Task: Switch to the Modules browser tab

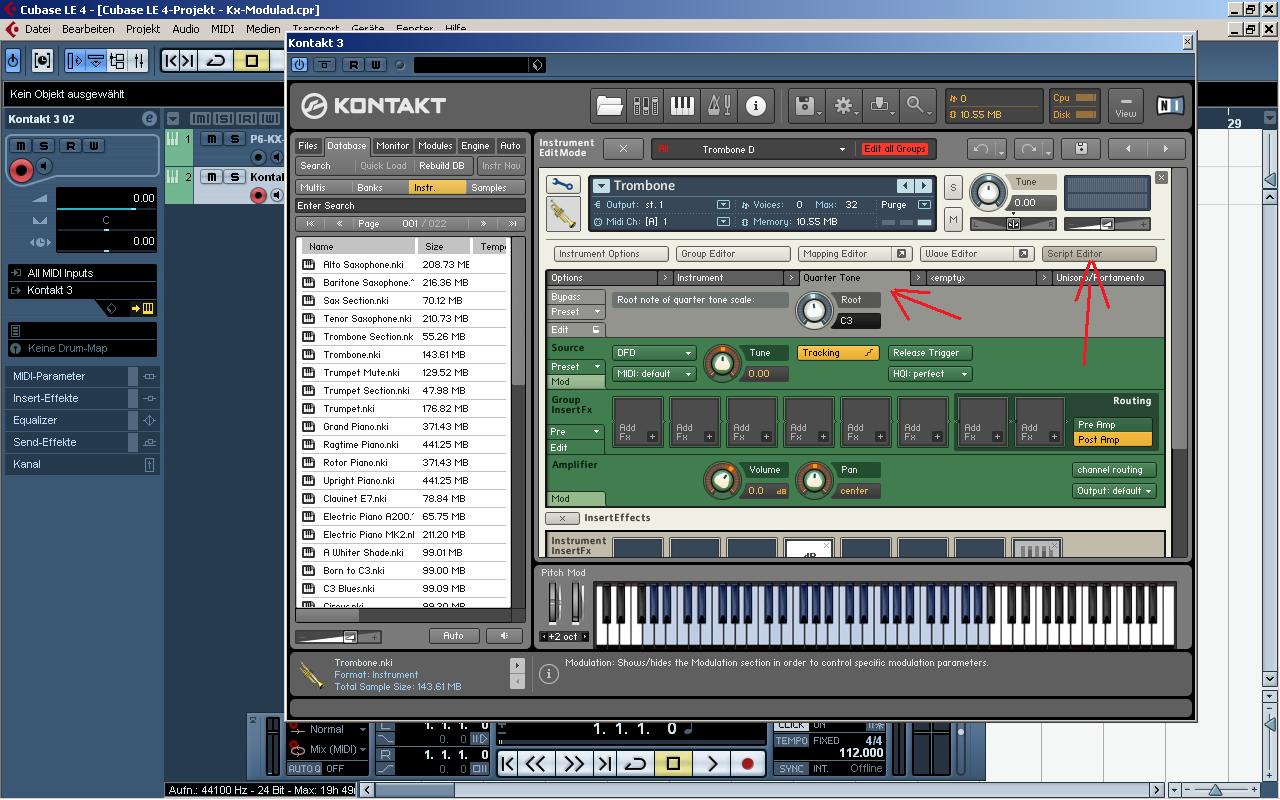Action: pyautogui.click(x=435, y=146)
